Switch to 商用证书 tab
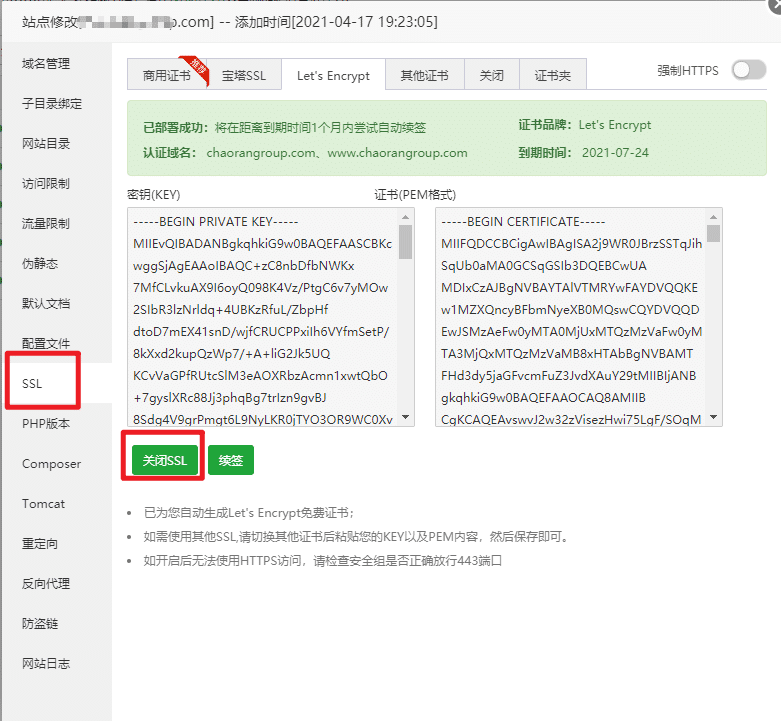This screenshot has height=721, width=781. [x=167, y=75]
